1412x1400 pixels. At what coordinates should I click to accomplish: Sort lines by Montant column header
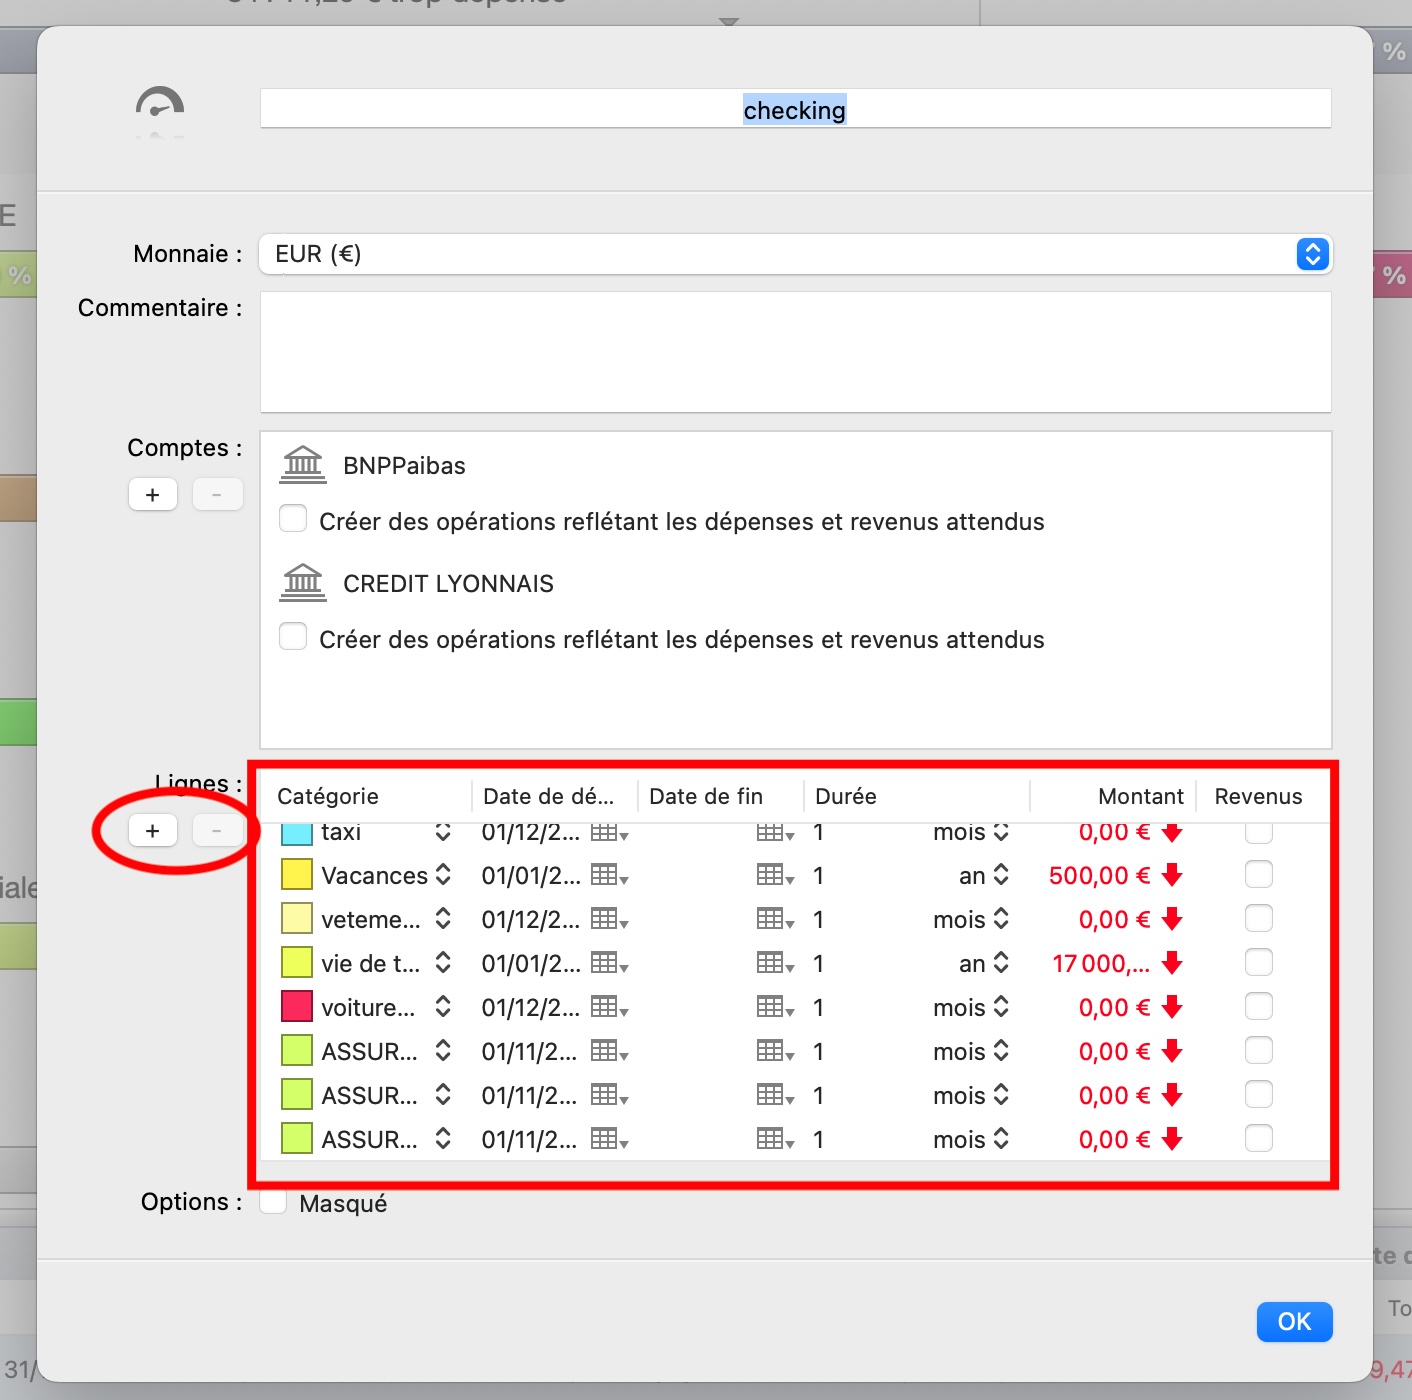(x=1139, y=796)
